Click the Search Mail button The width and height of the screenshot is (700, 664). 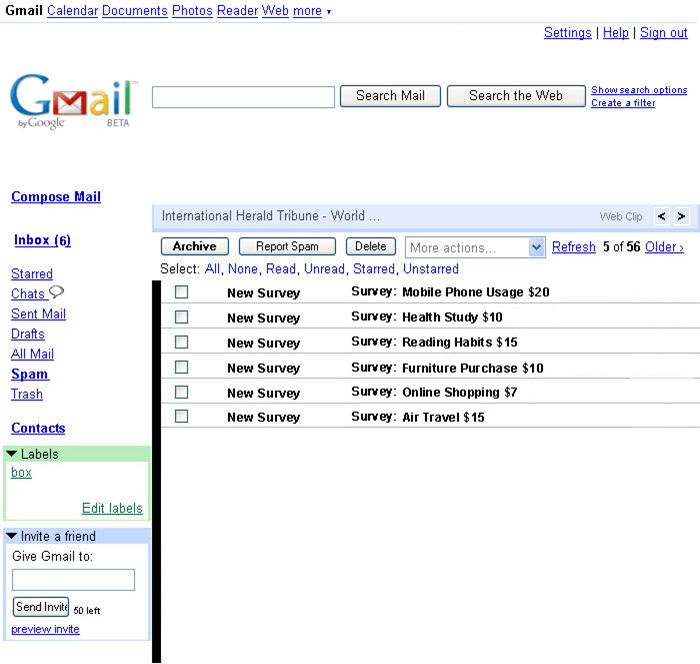coord(390,96)
